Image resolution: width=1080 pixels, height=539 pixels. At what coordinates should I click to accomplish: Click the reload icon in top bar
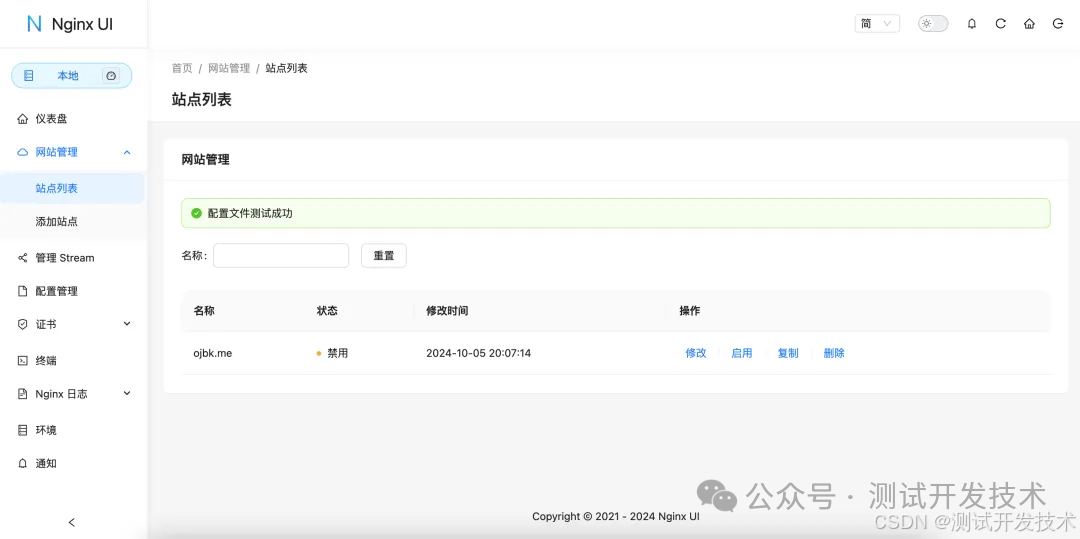1000,24
